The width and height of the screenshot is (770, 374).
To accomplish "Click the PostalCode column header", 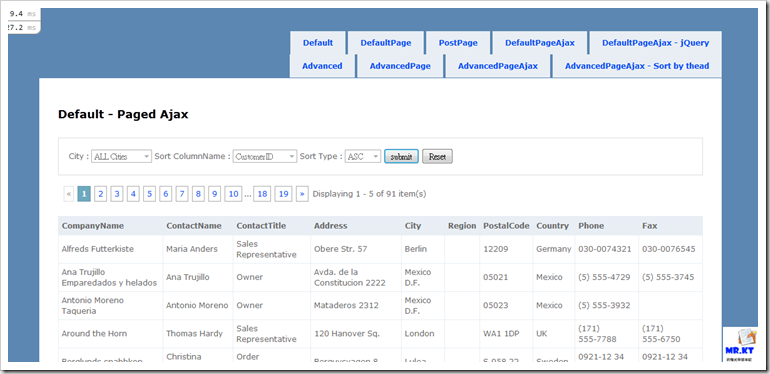I will coord(506,226).
